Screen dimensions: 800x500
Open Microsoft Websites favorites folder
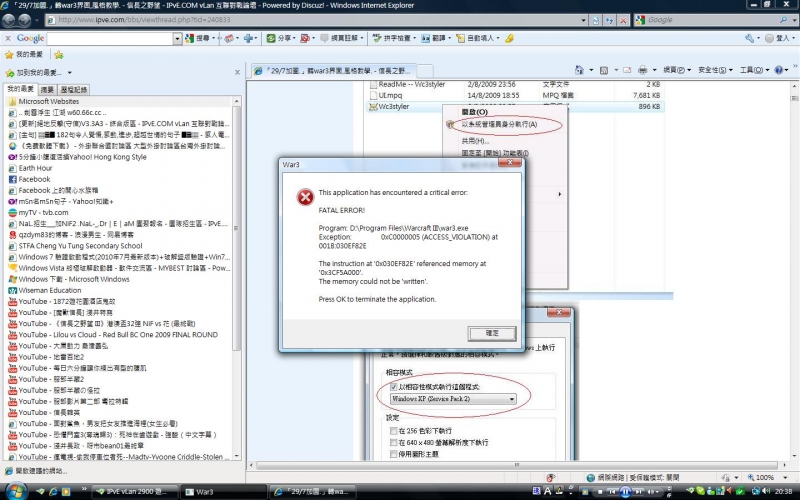point(48,101)
